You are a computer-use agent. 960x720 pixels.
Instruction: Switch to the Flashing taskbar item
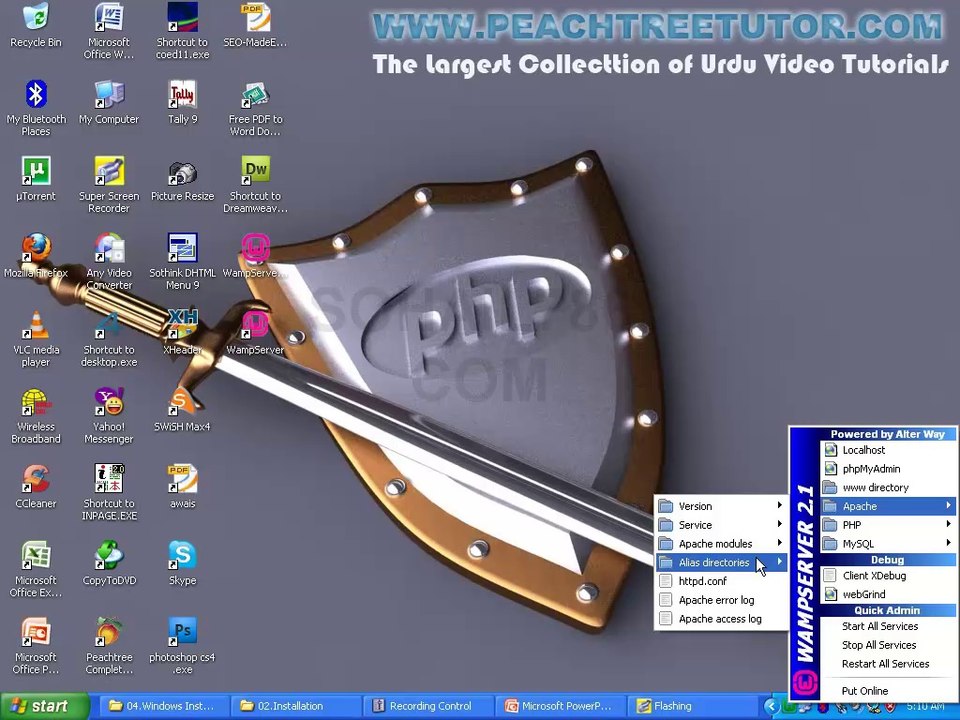(691, 707)
